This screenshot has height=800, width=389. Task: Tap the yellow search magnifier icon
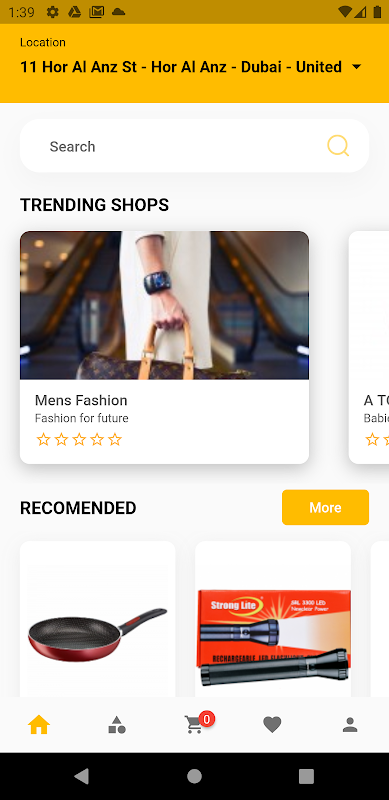[338, 146]
